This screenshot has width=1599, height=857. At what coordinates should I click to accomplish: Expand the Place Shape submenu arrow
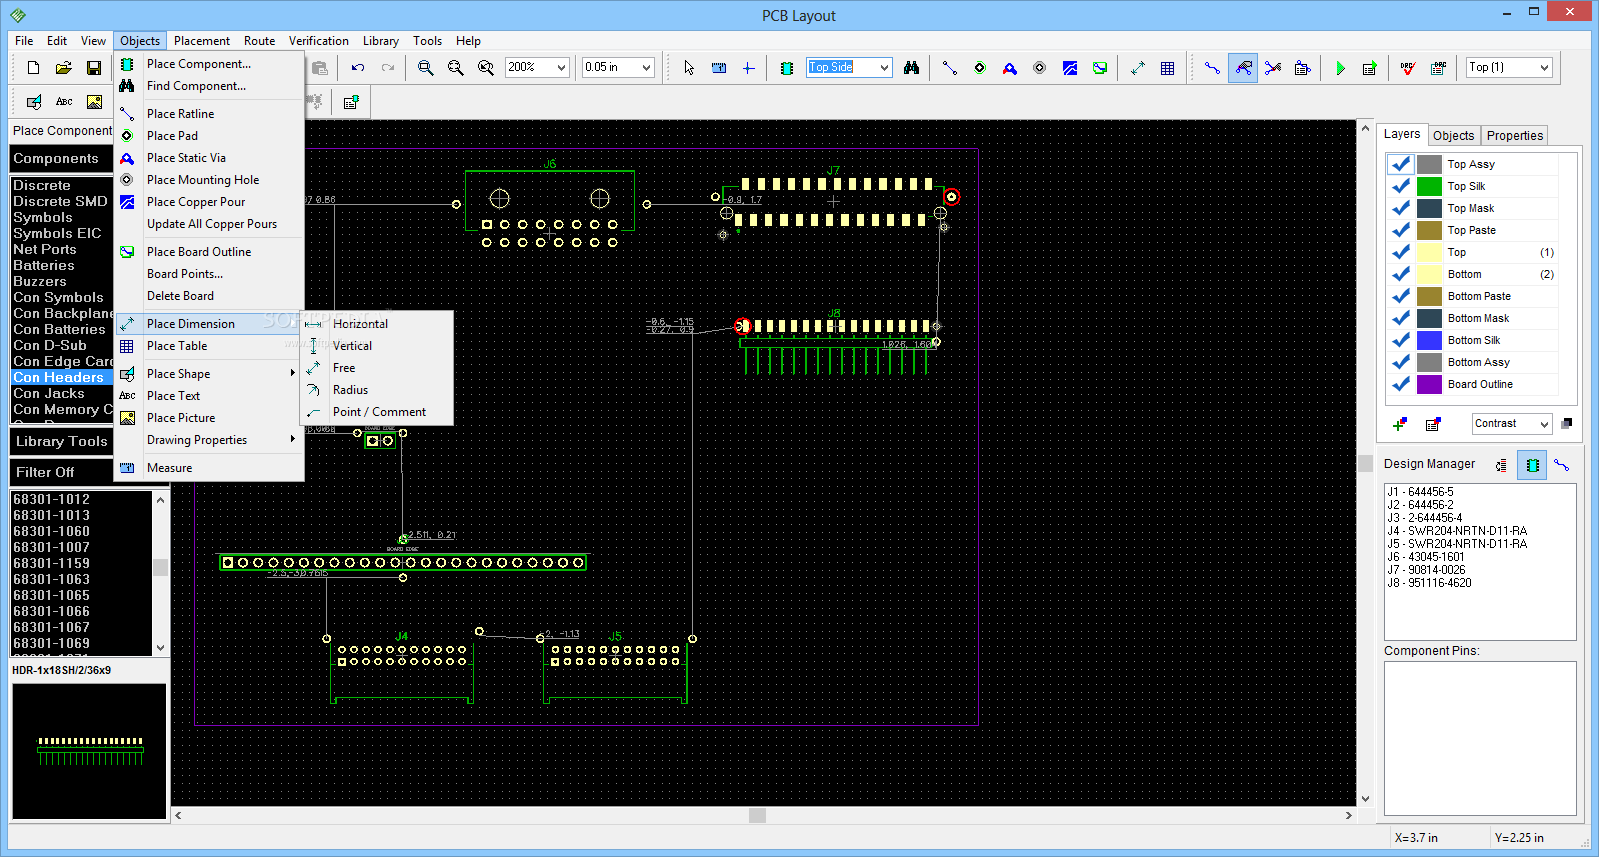click(x=292, y=373)
